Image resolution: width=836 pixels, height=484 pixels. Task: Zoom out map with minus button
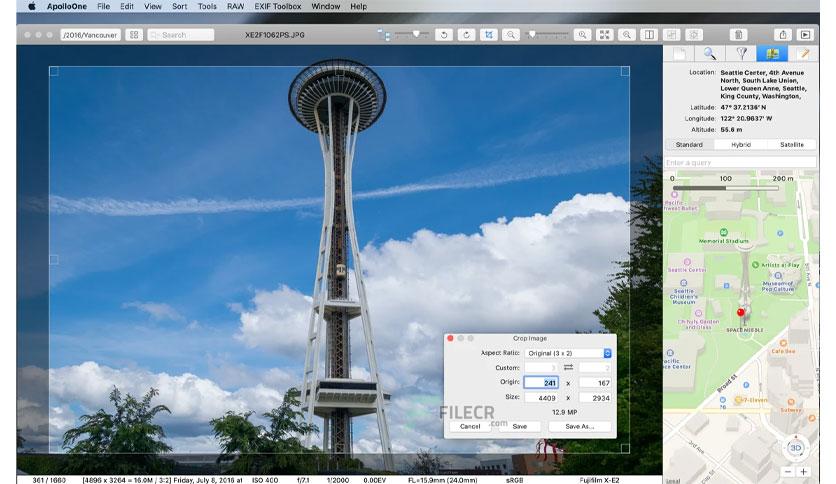pyautogui.click(x=787, y=472)
